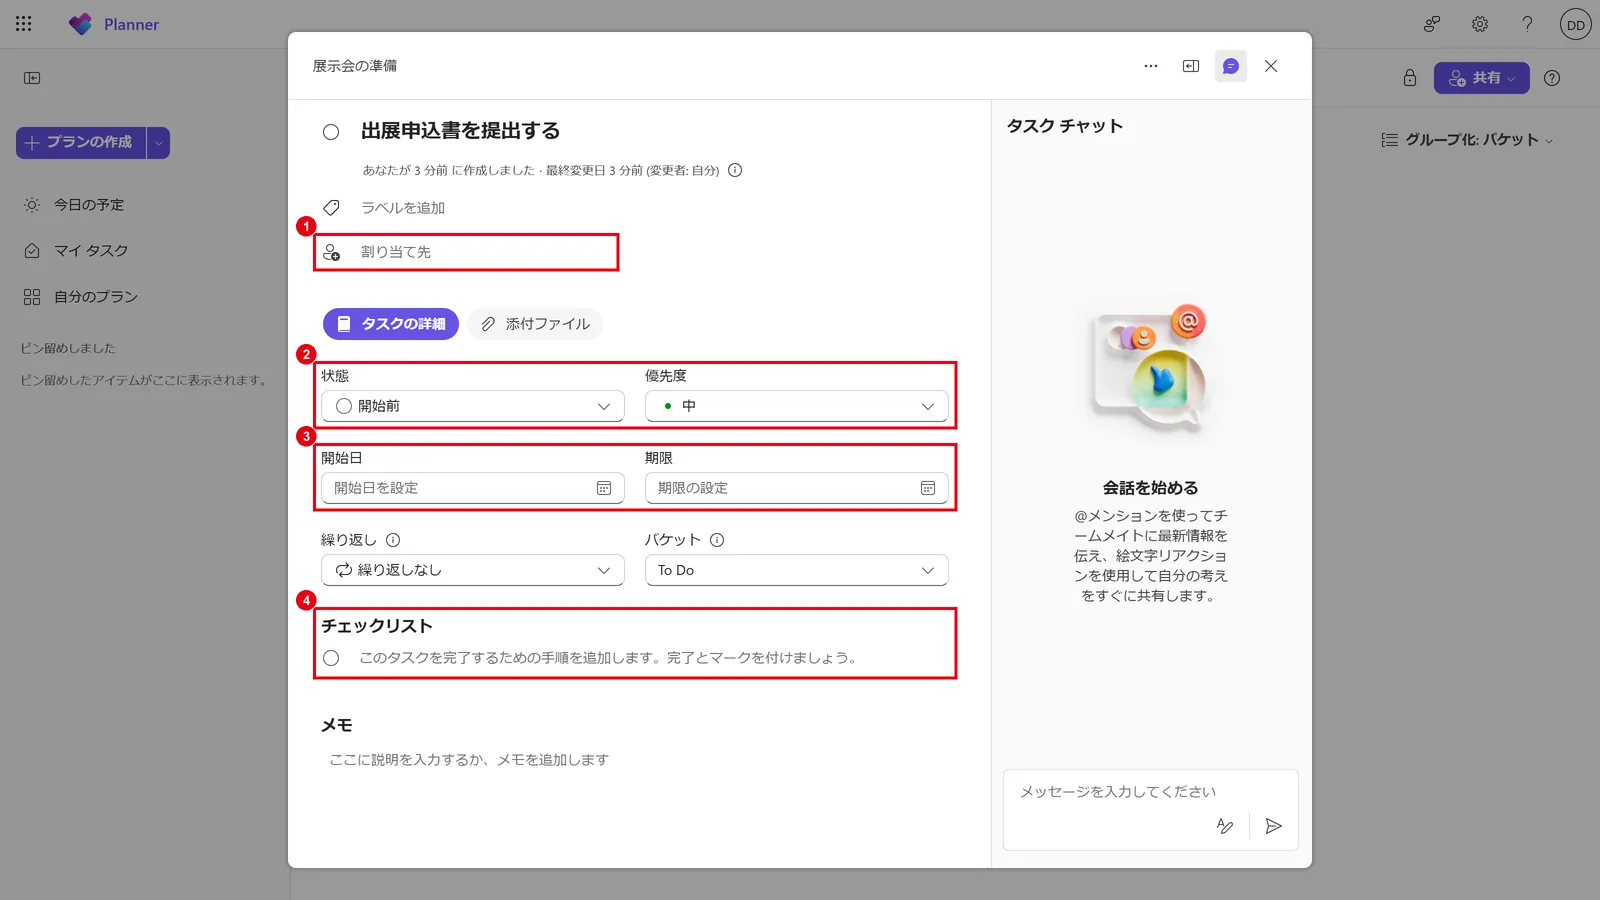This screenshot has height=900, width=1600.
Task: Click the label tag icon
Action: click(332, 208)
